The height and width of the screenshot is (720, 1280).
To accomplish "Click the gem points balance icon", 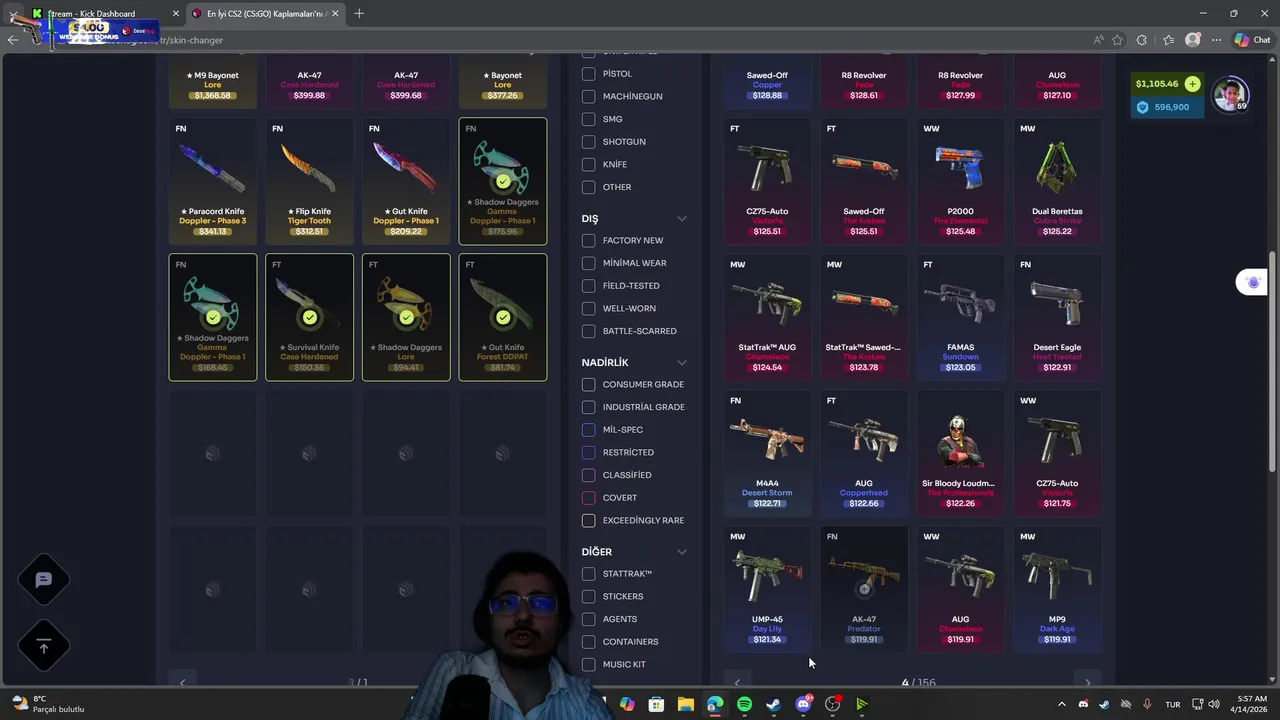I will pyautogui.click(x=1143, y=107).
